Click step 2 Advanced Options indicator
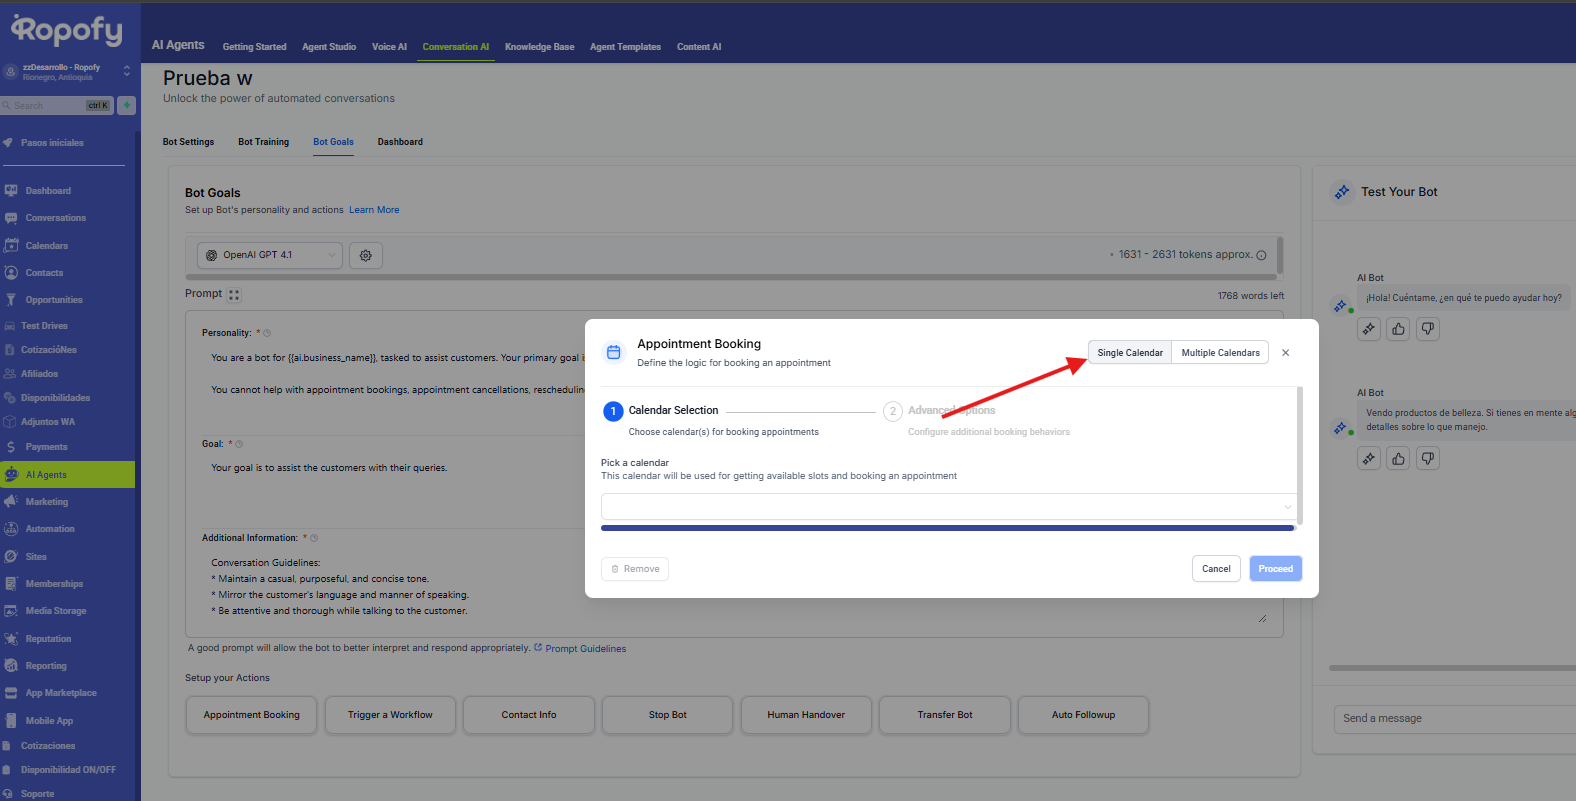The image size is (1576, 801). pos(893,412)
